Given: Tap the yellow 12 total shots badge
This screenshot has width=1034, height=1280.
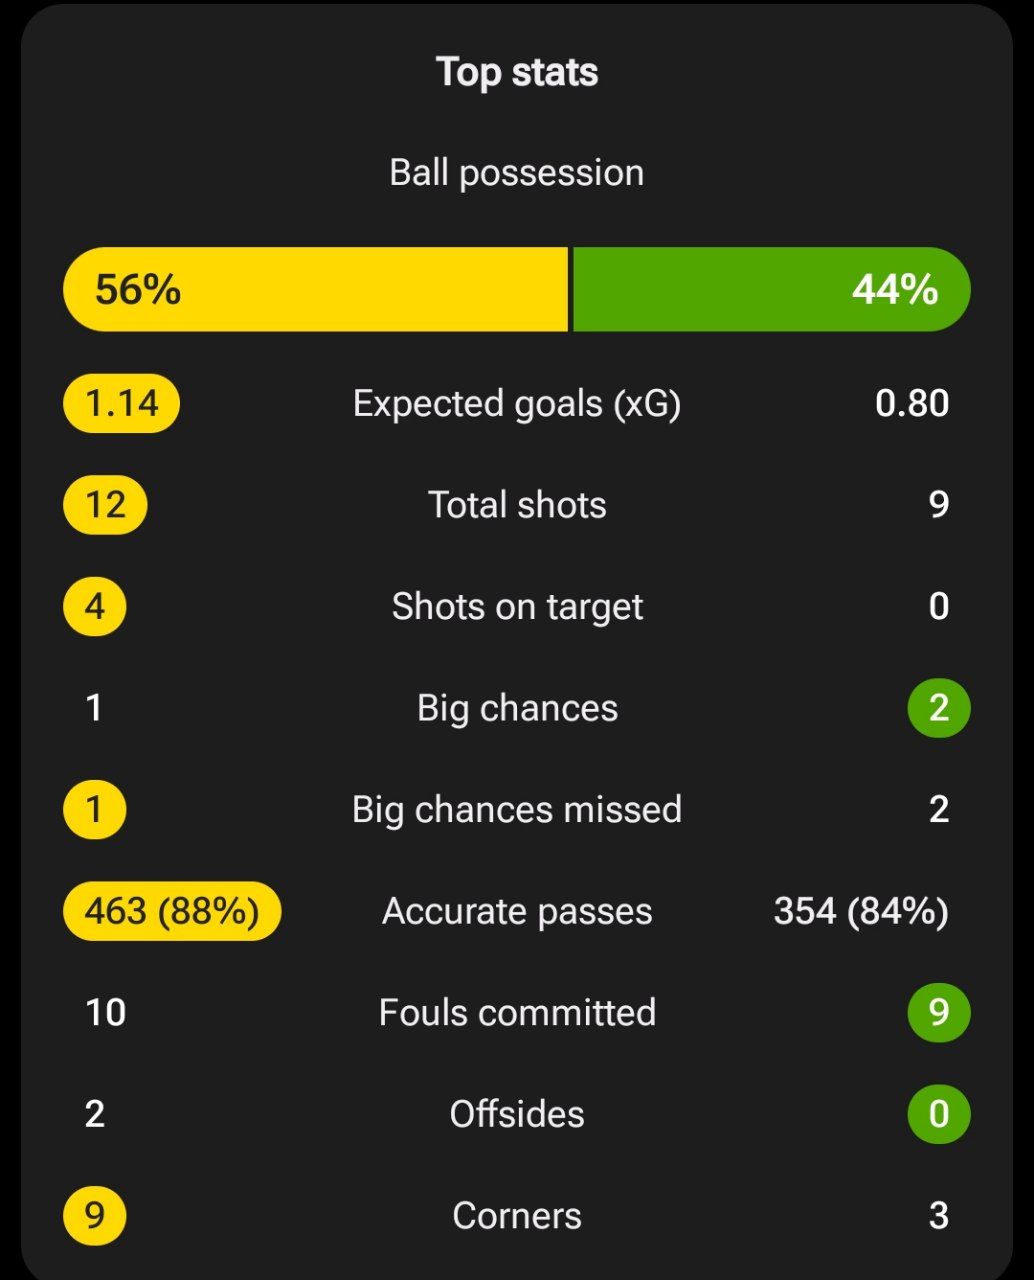Looking at the screenshot, I should 105,505.
